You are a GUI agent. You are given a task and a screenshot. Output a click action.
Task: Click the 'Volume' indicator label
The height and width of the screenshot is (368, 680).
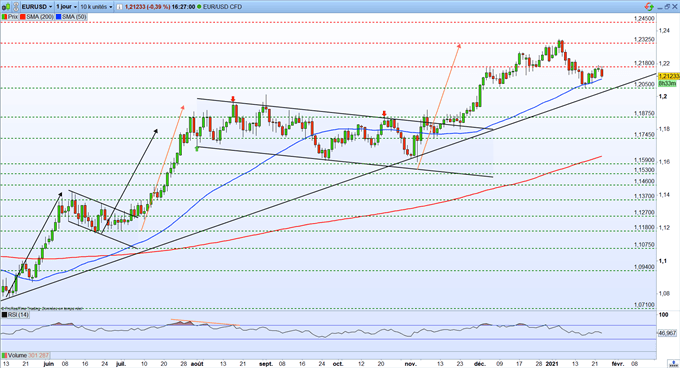point(18,355)
